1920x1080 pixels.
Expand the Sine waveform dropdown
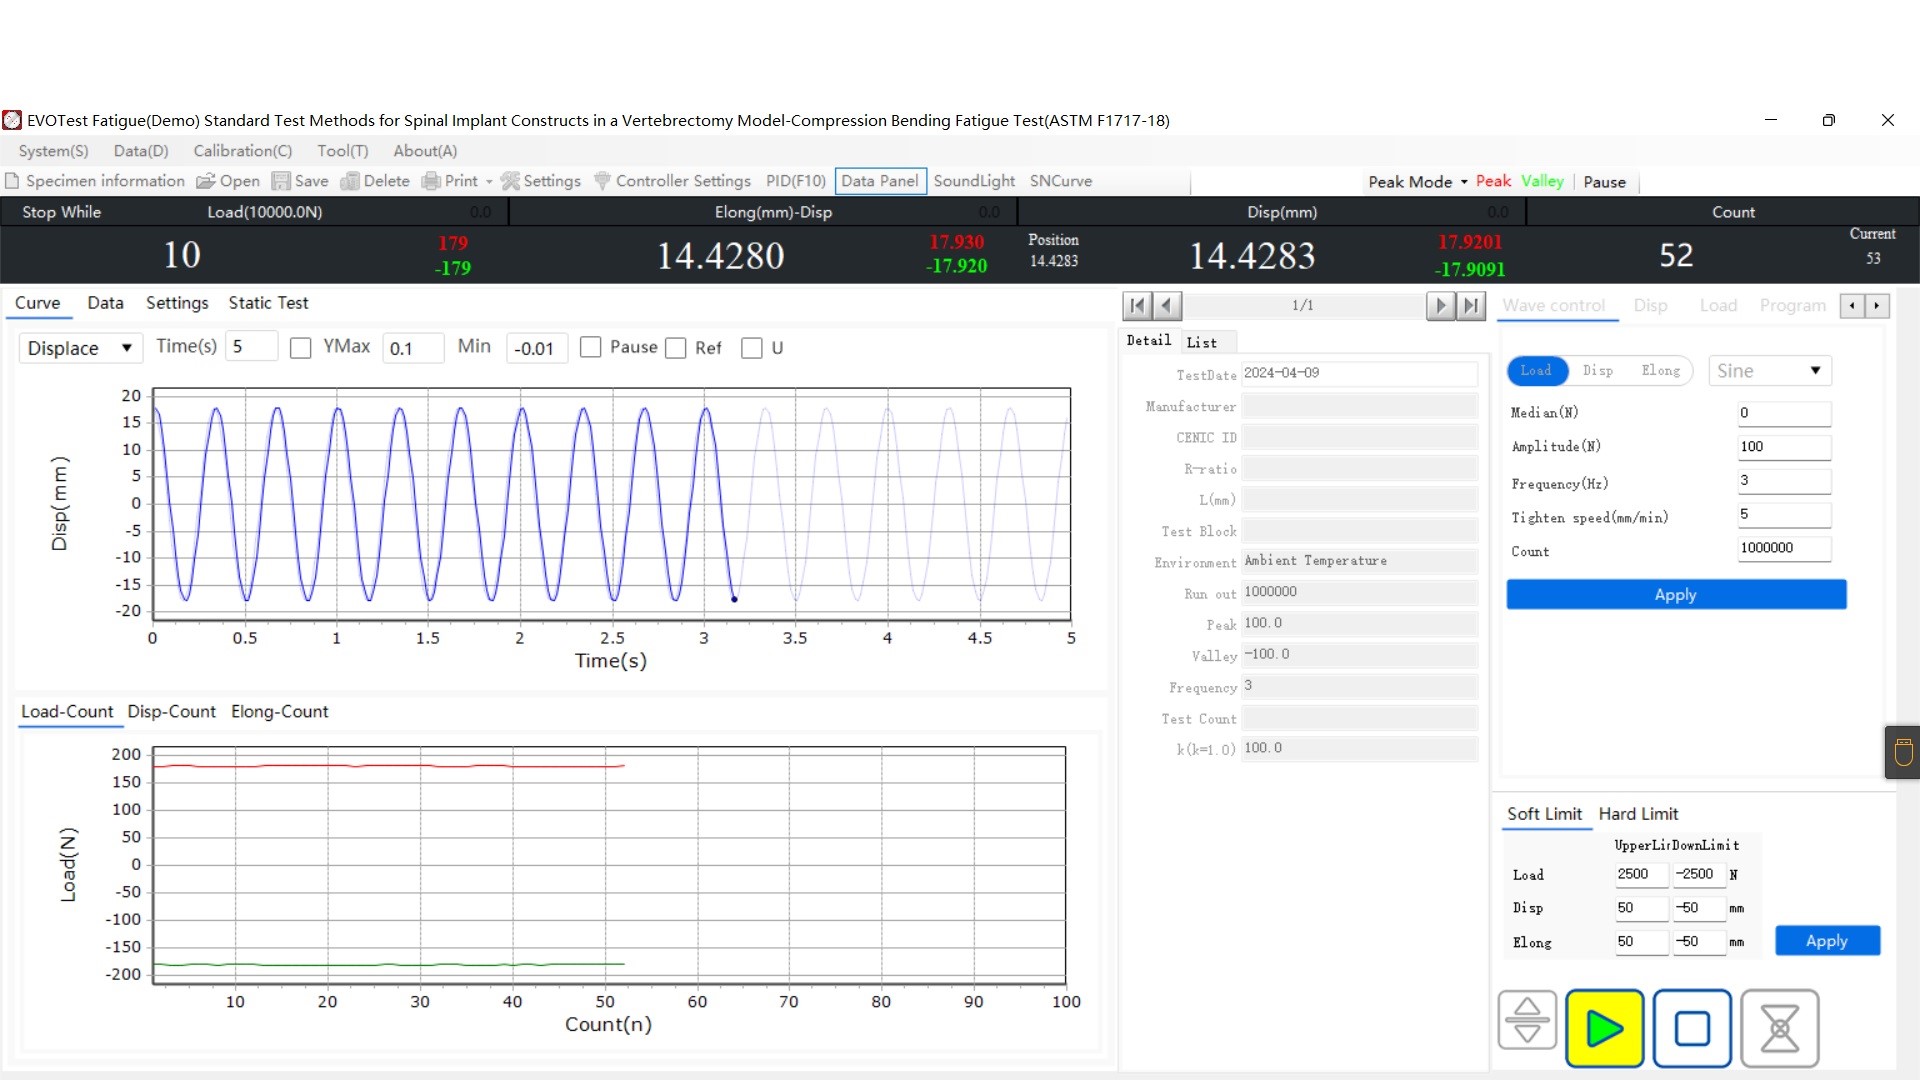1768,371
